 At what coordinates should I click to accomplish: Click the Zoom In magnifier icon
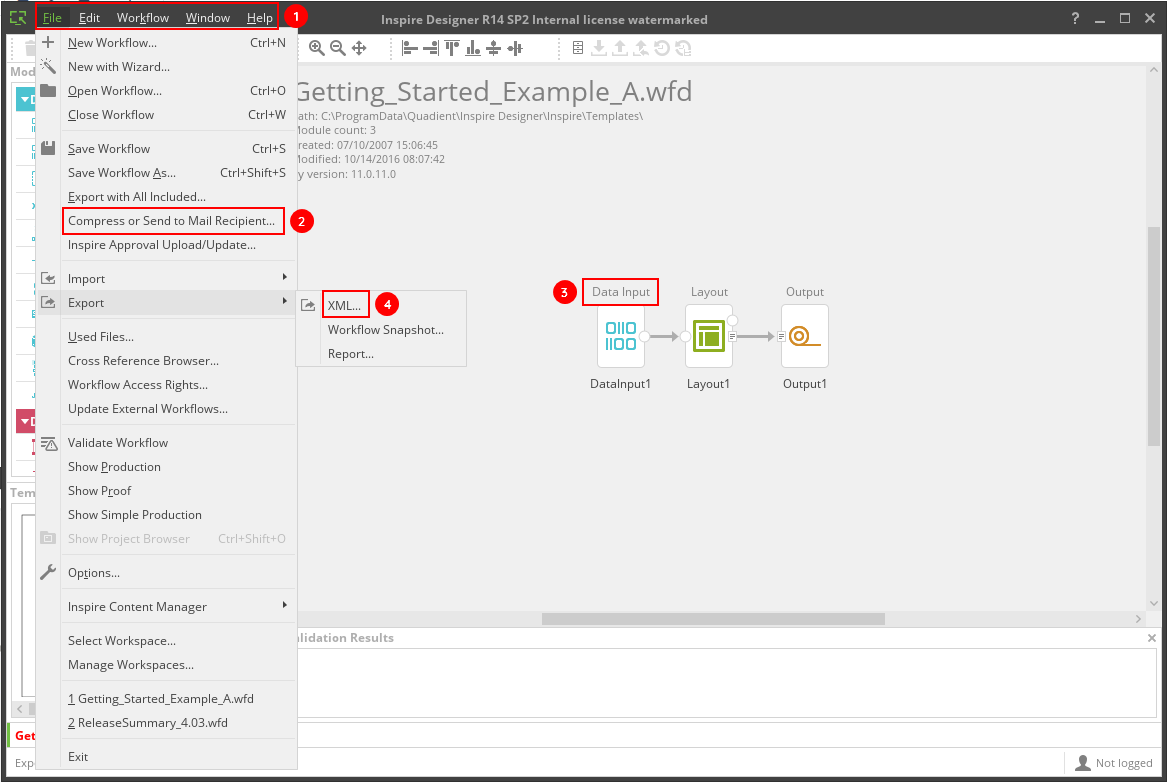[x=316, y=48]
